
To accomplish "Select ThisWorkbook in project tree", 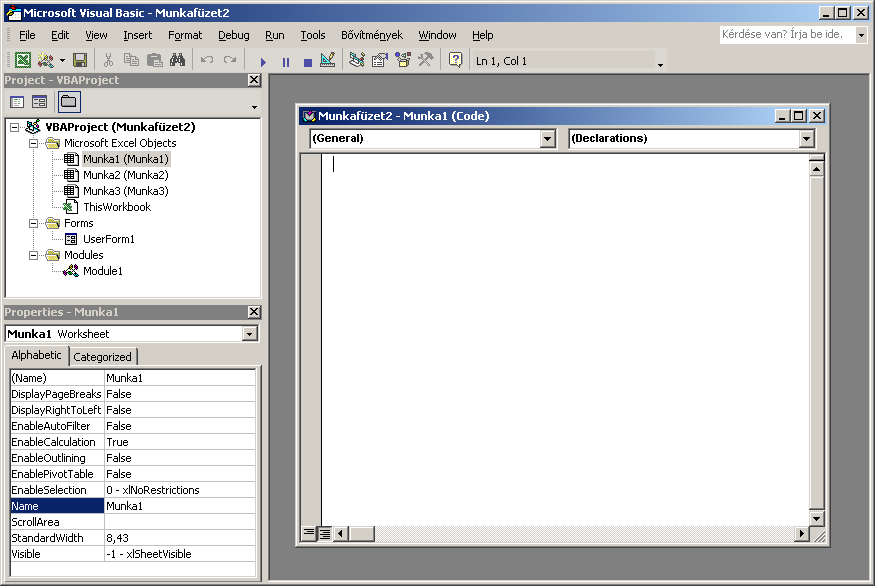I will 117,207.
